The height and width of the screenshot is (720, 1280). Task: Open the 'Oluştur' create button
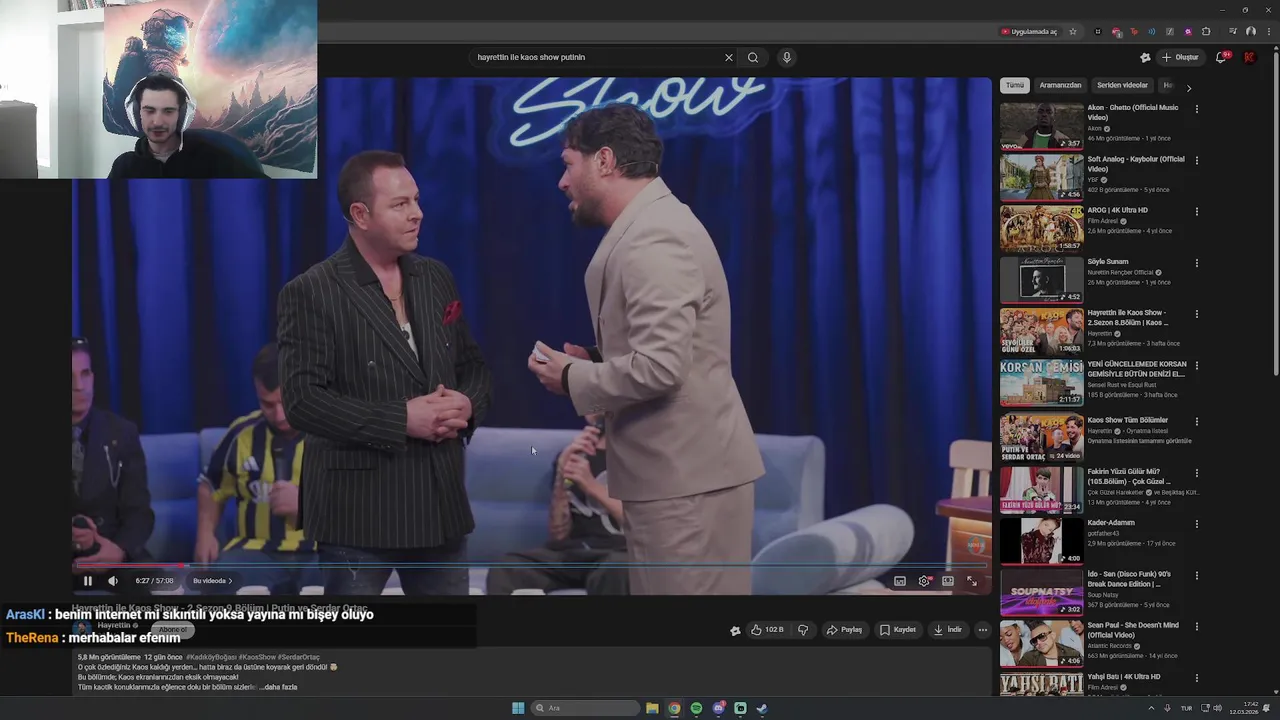click(x=1180, y=57)
